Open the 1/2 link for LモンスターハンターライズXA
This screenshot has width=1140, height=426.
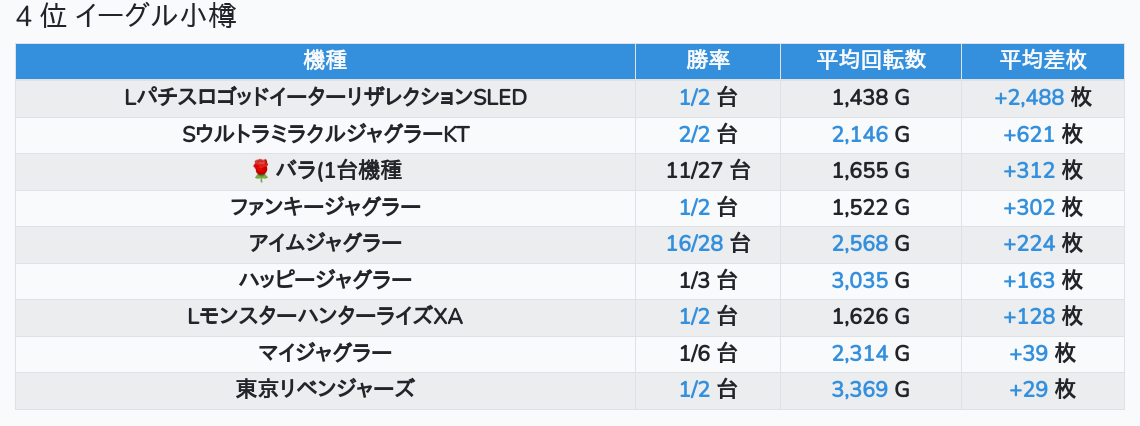tap(694, 316)
